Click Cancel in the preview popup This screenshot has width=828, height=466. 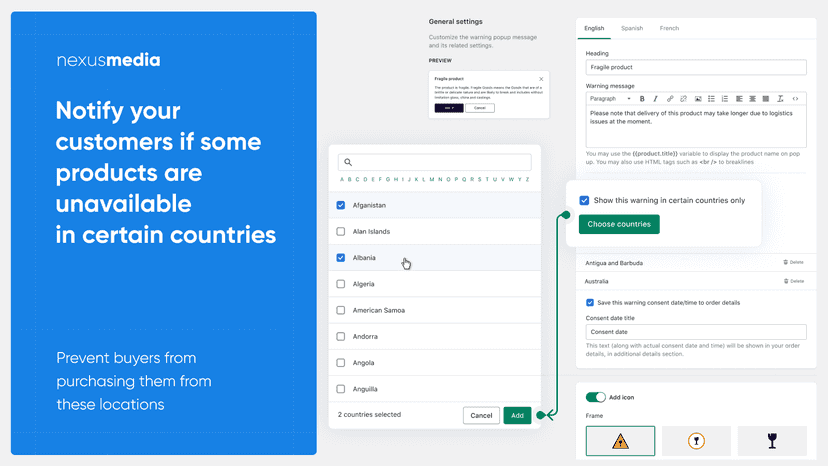click(479, 108)
